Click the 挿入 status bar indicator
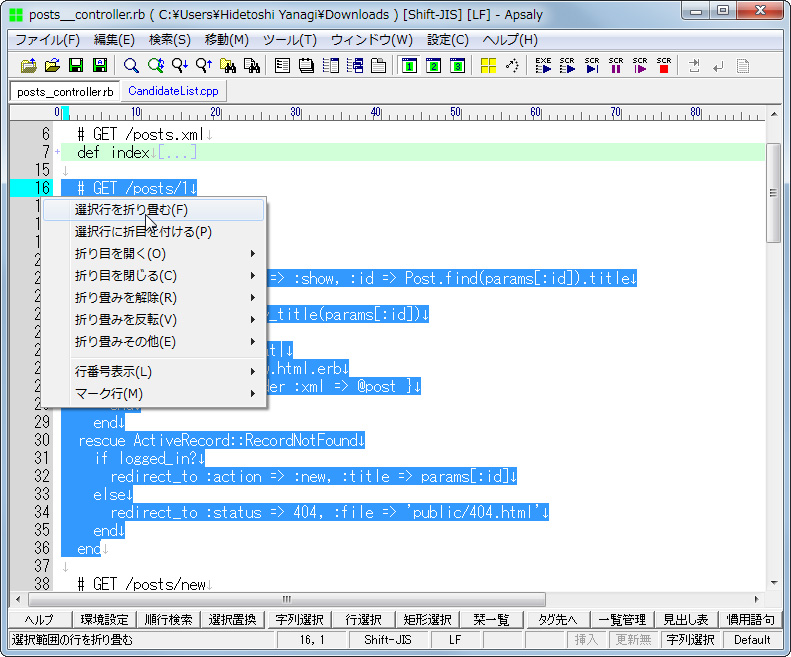 pyautogui.click(x=586, y=640)
